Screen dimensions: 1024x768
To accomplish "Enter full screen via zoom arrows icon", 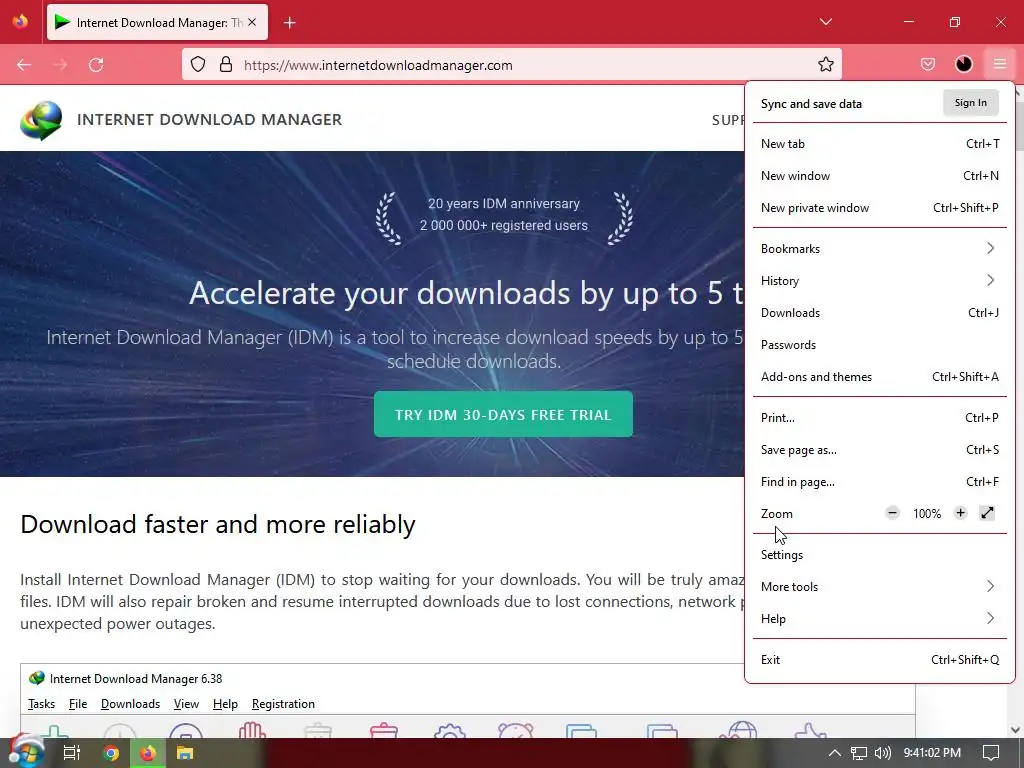I will (x=987, y=513).
